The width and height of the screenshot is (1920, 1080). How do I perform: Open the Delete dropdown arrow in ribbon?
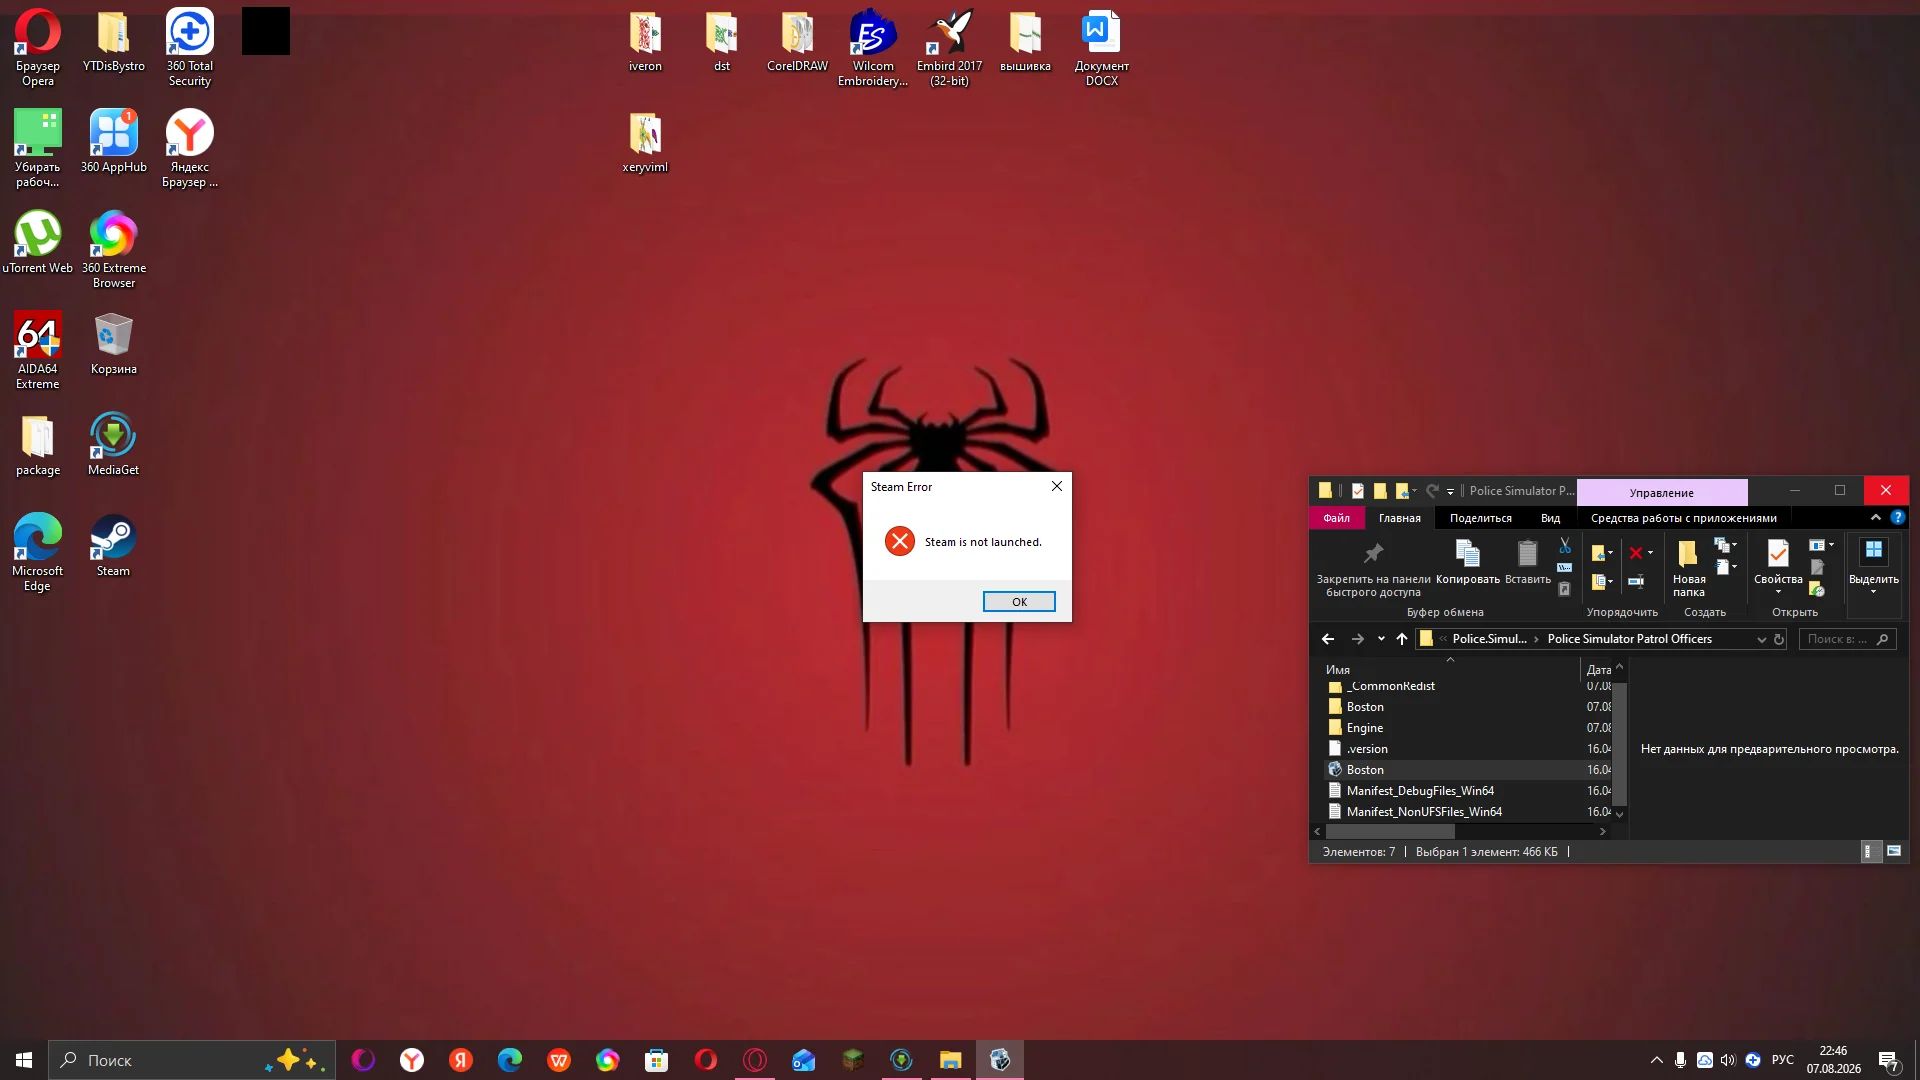pos(1650,553)
